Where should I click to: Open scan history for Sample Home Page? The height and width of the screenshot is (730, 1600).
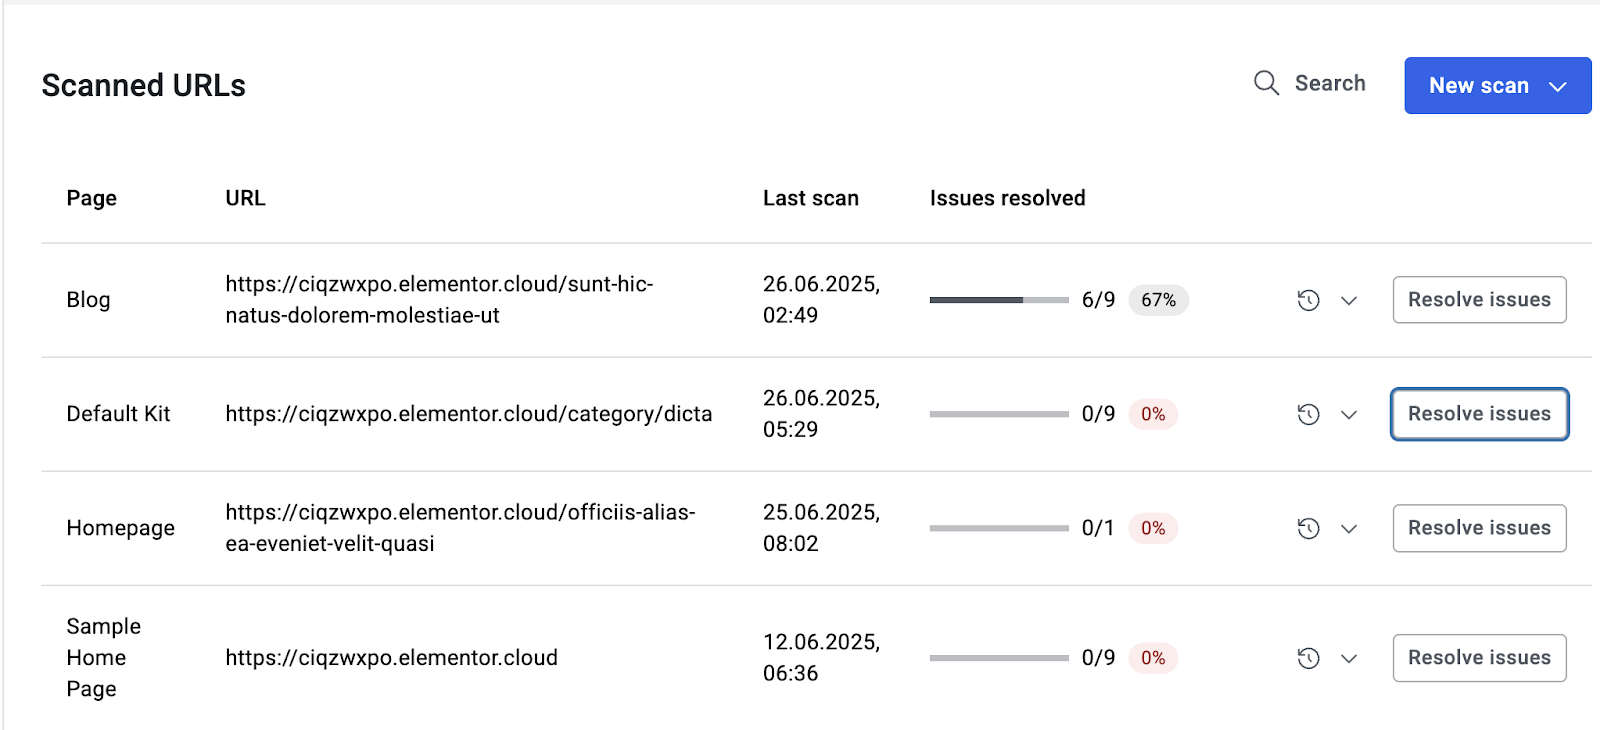tap(1308, 658)
